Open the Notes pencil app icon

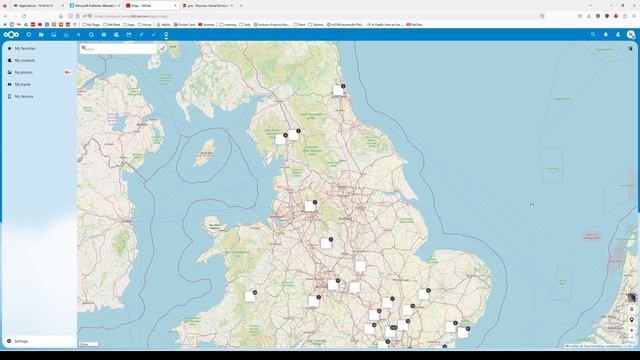[x=141, y=35]
